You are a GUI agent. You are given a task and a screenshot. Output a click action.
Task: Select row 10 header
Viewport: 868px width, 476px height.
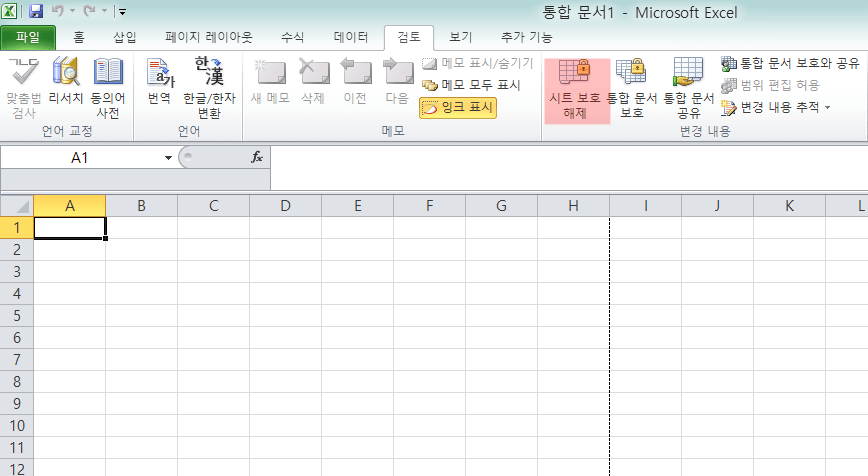(x=17, y=426)
